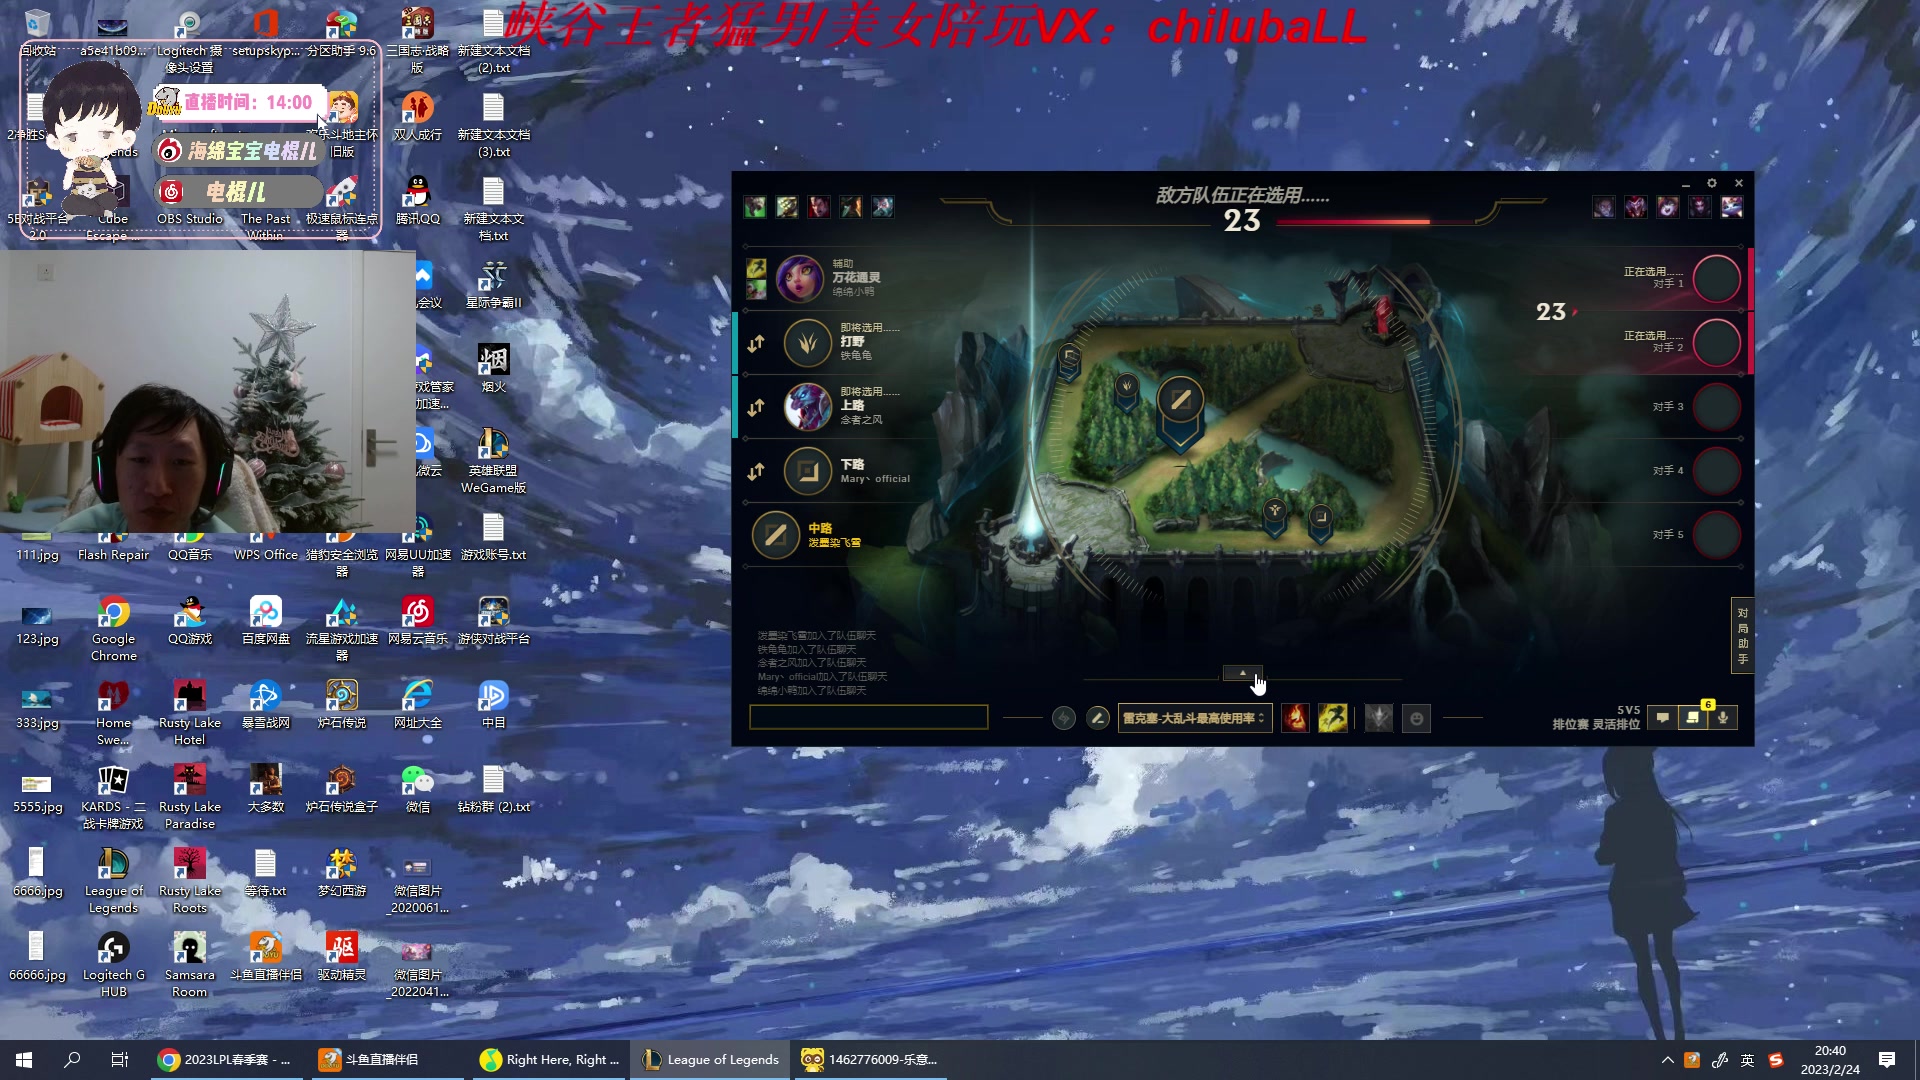The height and width of the screenshot is (1080, 1920).
Task: Open the emote picker smiley icon
Action: click(x=1416, y=718)
